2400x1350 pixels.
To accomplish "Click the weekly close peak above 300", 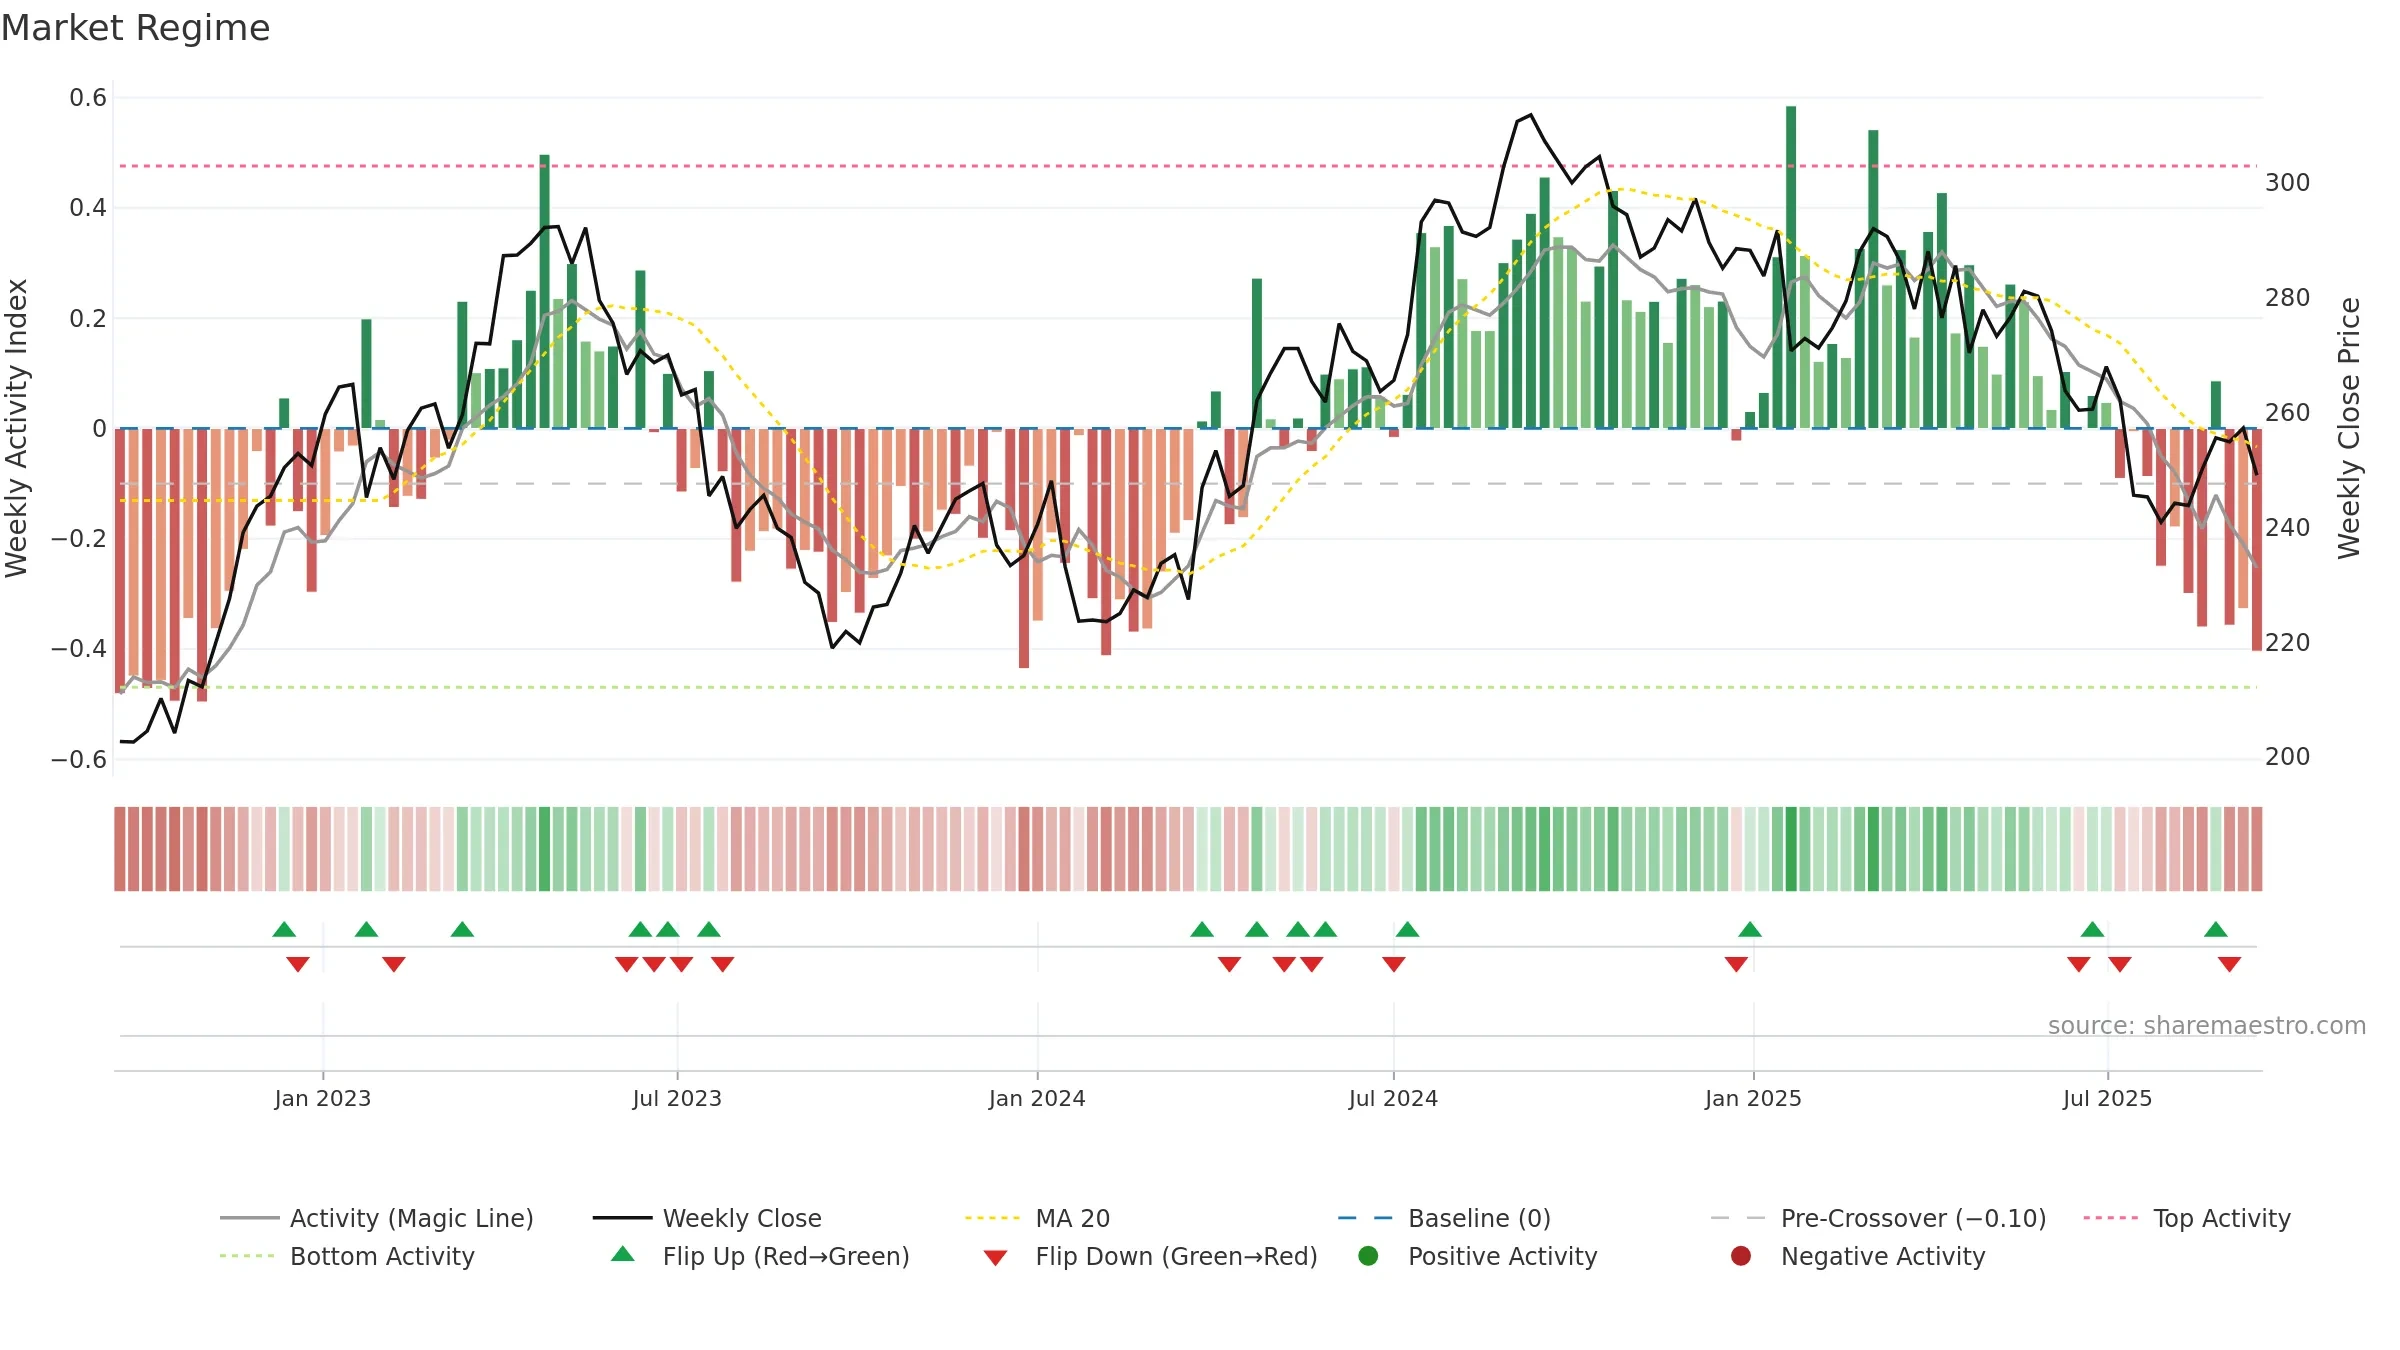I will pos(1530,116).
